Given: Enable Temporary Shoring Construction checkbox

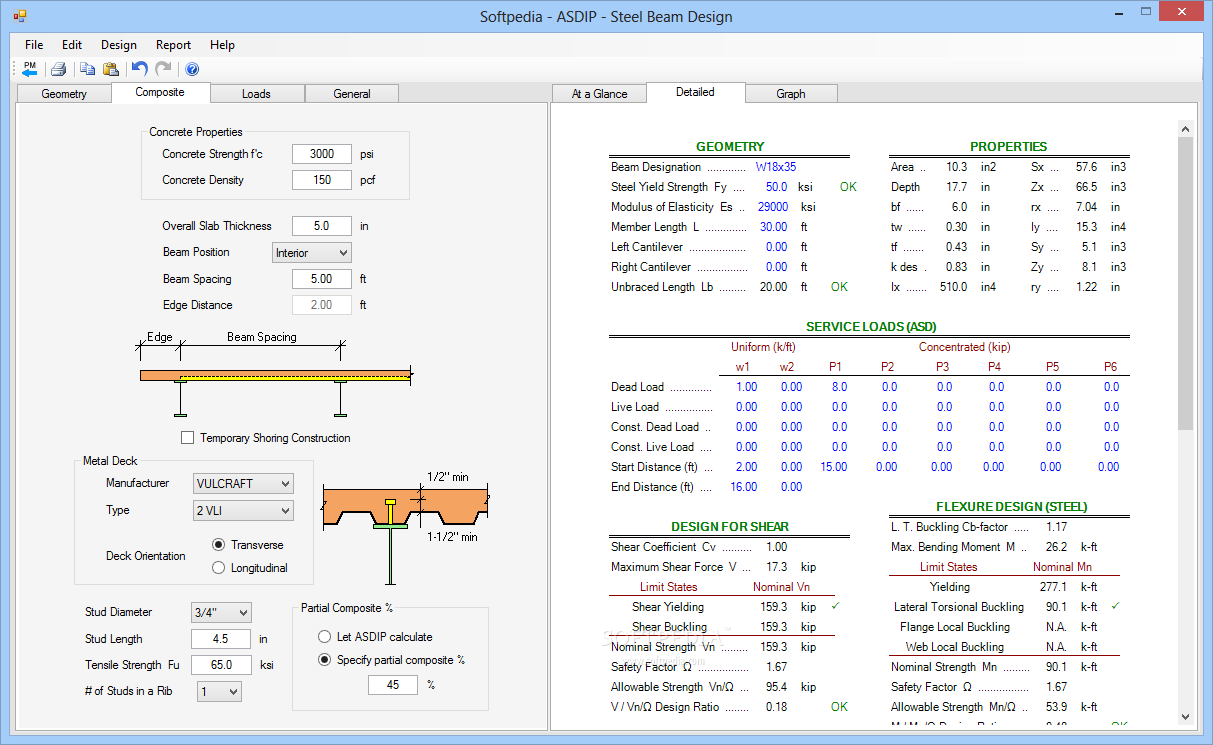Looking at the screenshot, I should tap(187, 438).
